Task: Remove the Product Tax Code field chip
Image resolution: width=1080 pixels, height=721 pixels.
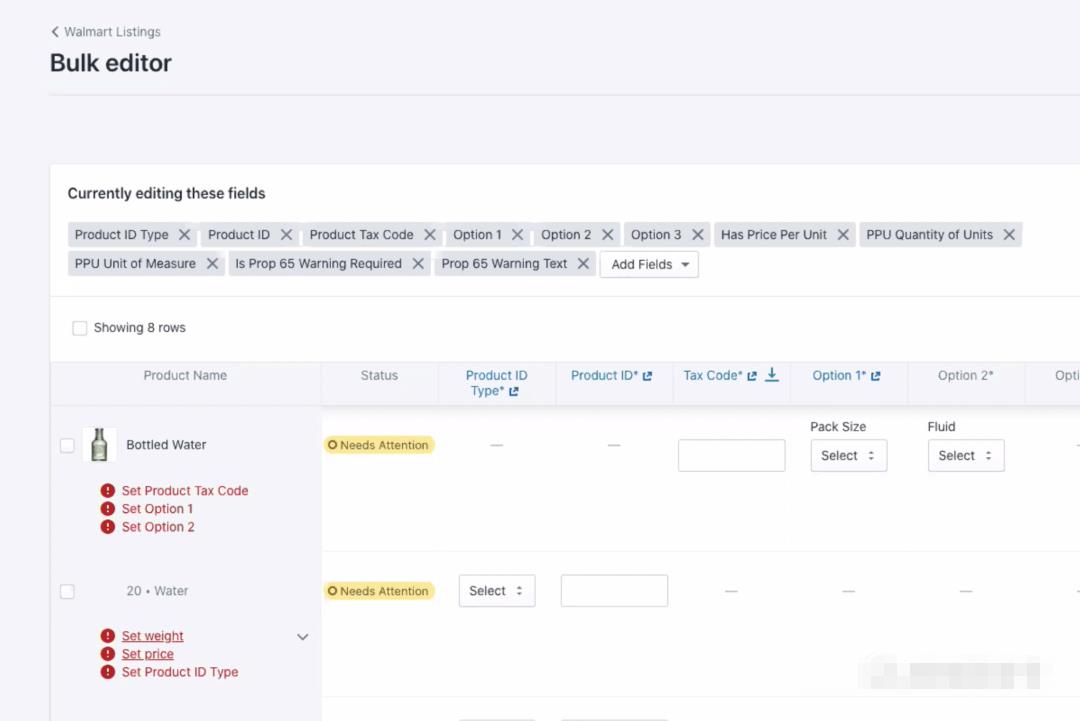Action: pyautogui.click(x=429, y=235)
